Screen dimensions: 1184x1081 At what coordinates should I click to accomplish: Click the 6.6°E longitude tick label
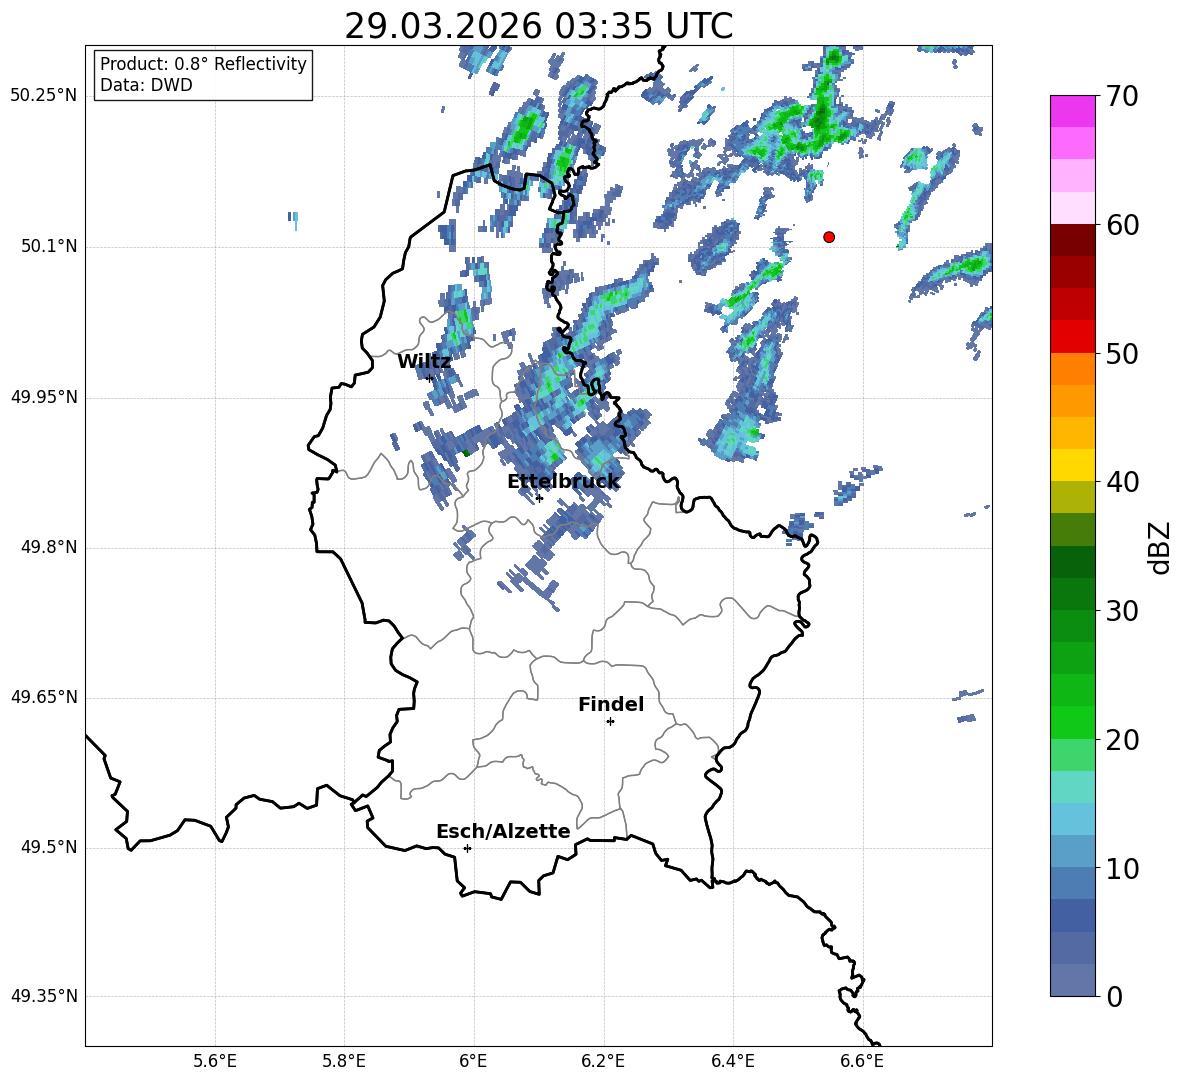click(862, 1061)
